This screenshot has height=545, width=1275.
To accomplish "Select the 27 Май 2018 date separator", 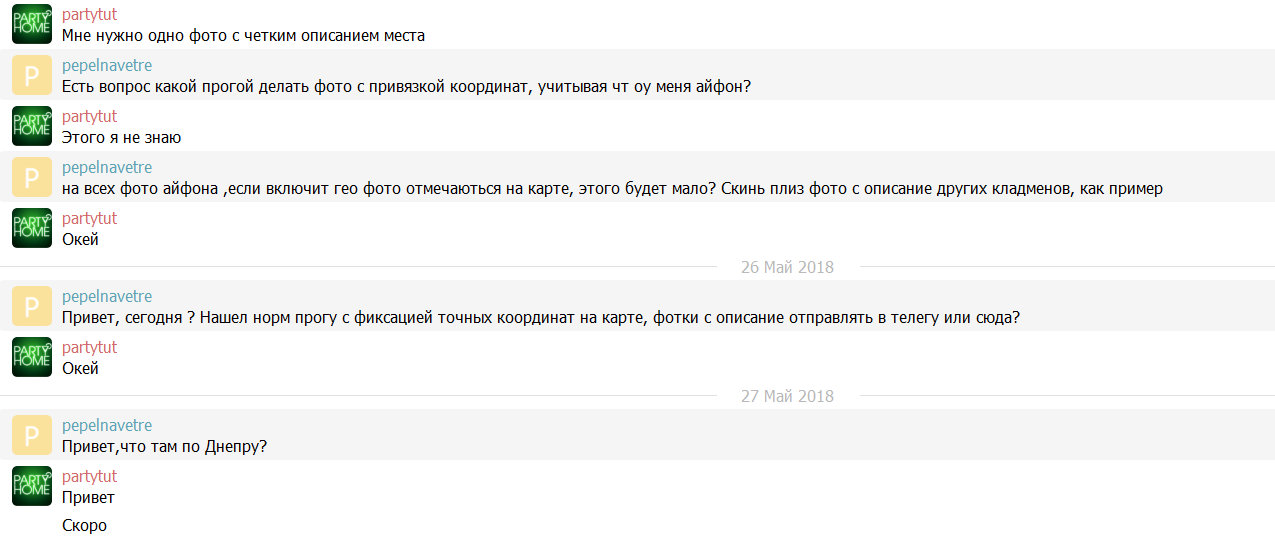I will click(787, 396).
